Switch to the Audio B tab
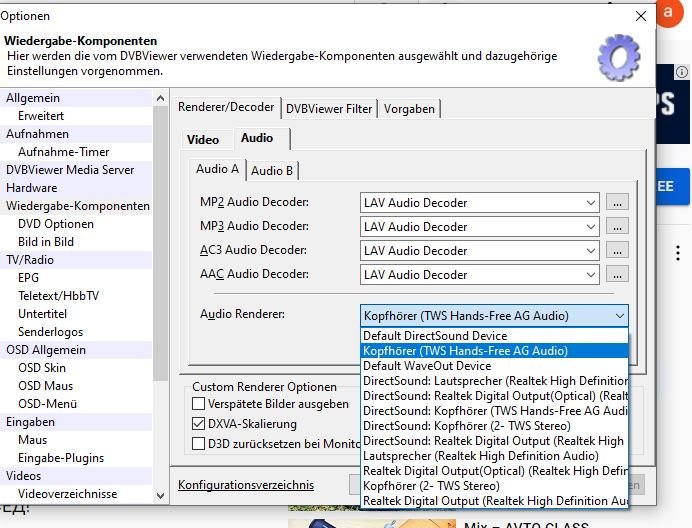 tap(272, 170)
